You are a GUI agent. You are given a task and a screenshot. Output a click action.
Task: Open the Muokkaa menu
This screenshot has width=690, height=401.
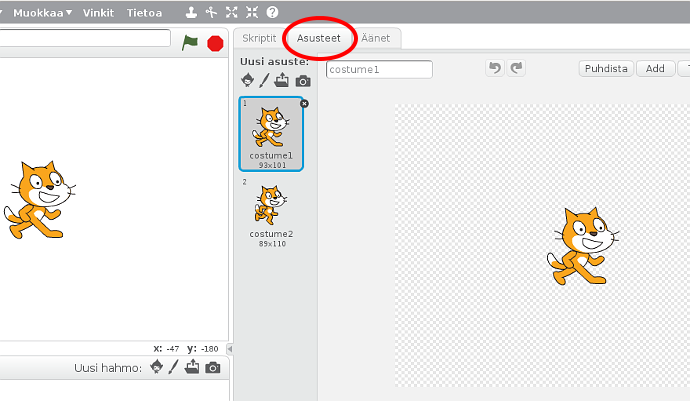tap(42, 13)
